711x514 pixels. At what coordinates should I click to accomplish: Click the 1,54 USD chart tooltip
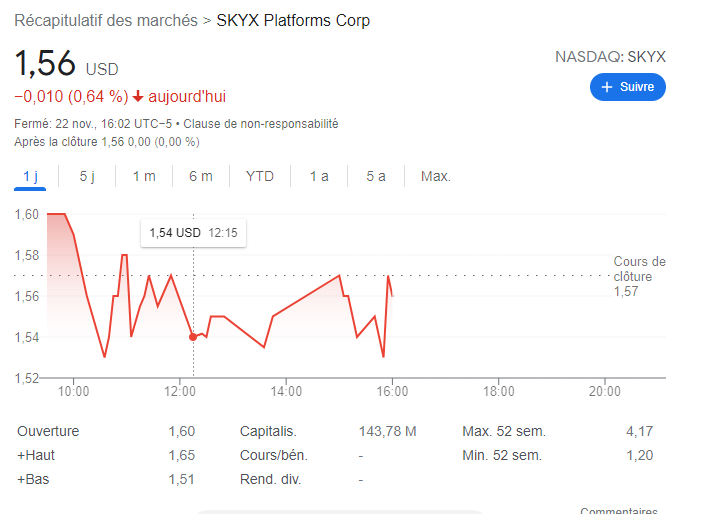(x=194, y=233)
